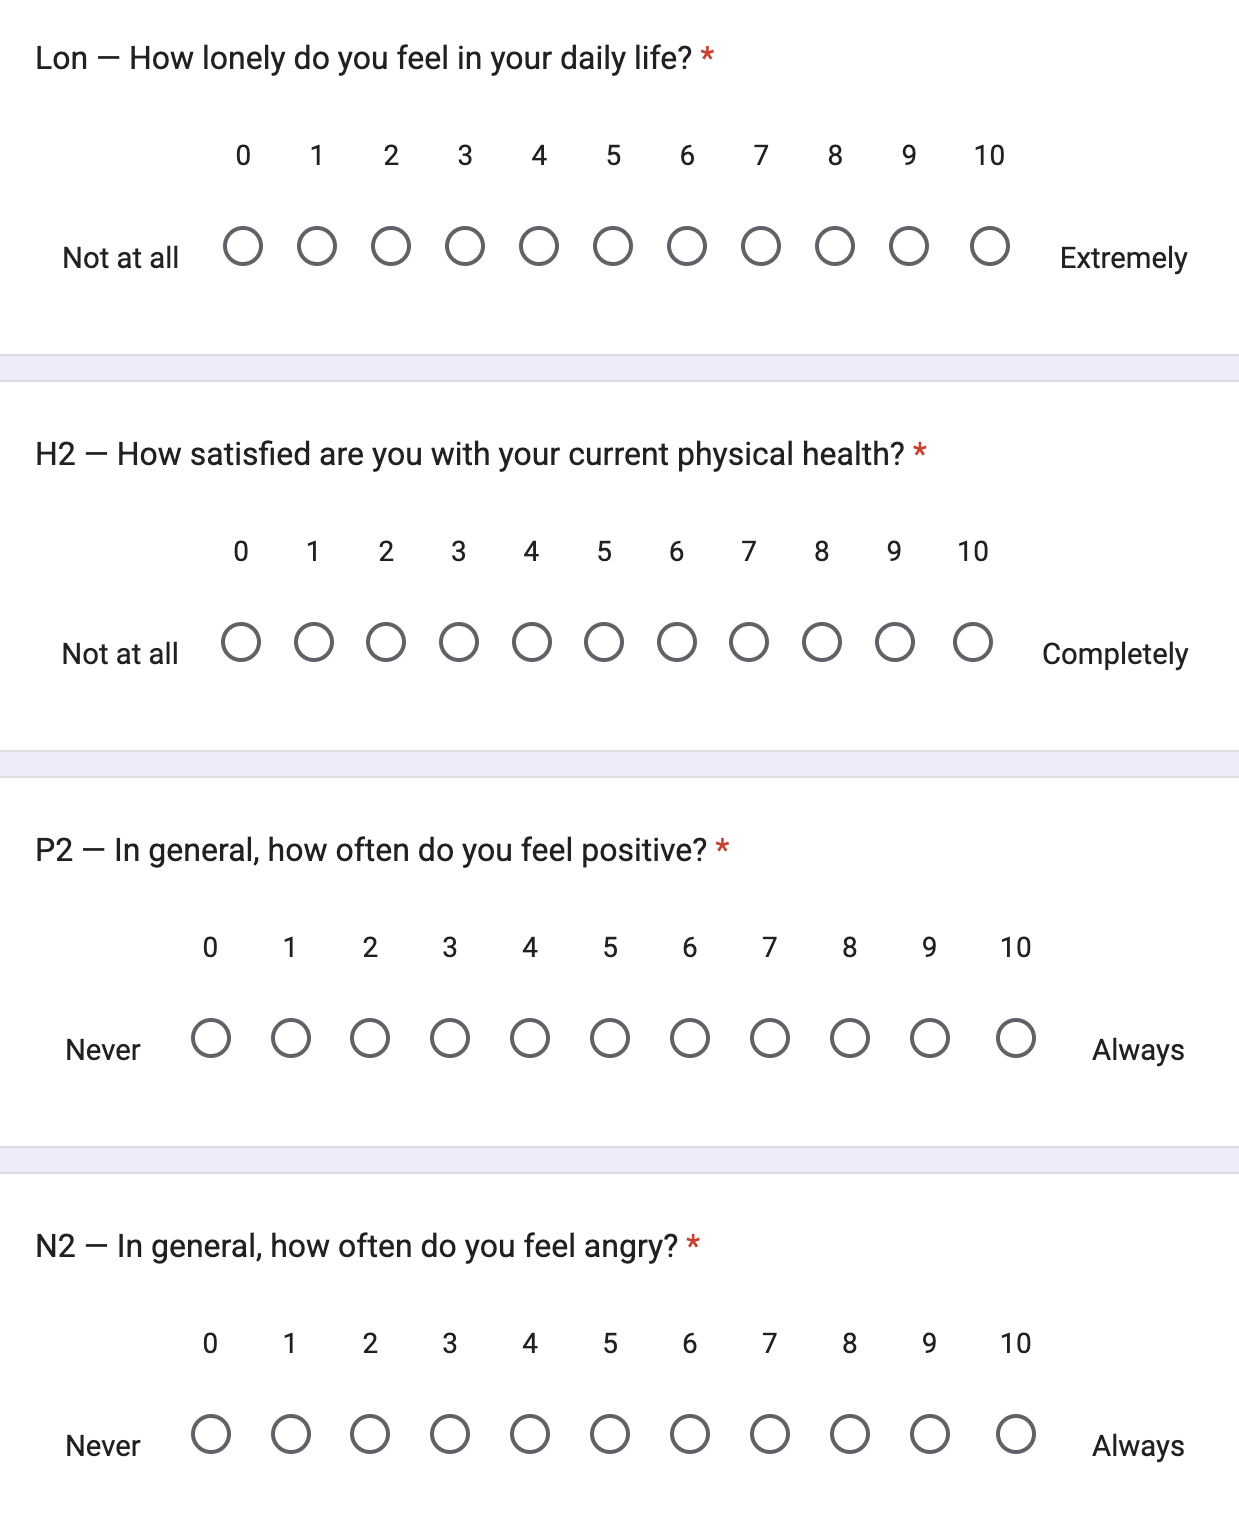Select 1 for feeling angry
This screenshot has height=1520, width=1239.
tap(291, 1434)
